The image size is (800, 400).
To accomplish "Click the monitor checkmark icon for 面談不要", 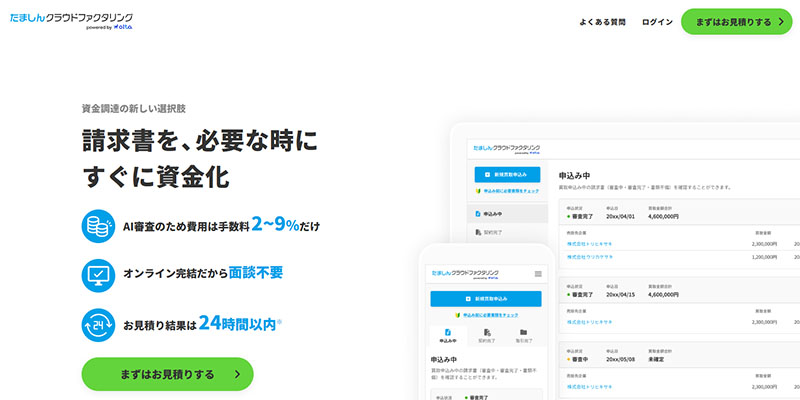I will pyautogui.click(x=98, y=276).
